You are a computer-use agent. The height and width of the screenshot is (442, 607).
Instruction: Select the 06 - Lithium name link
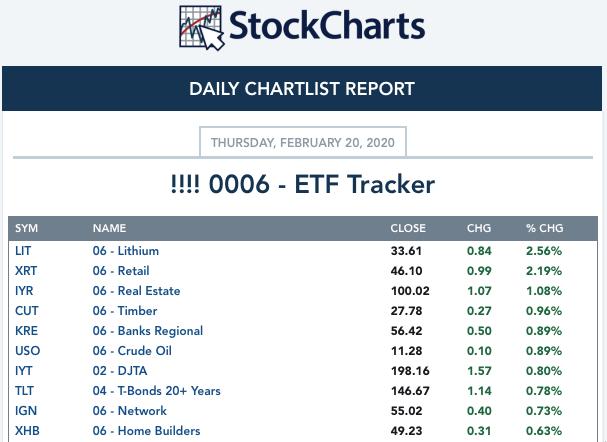[x=126, y=251]
